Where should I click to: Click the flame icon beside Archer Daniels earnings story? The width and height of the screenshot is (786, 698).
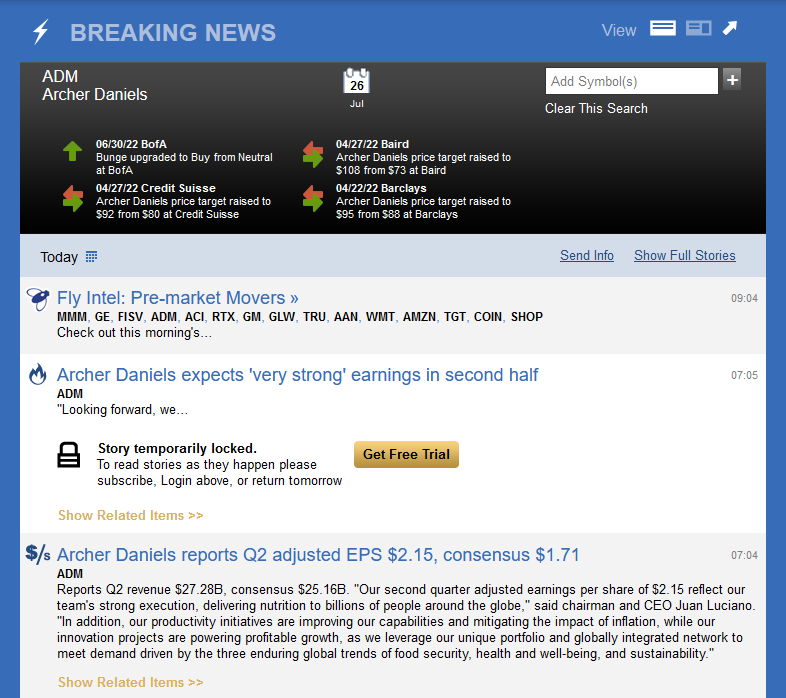[x=38, y=375]
